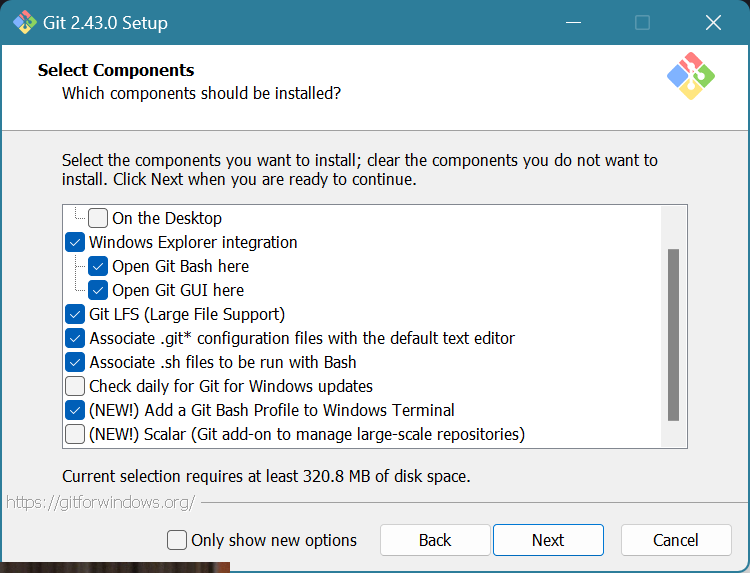Close the Git Setup window
Screen dimensions: 750x573
pos(713,22)
